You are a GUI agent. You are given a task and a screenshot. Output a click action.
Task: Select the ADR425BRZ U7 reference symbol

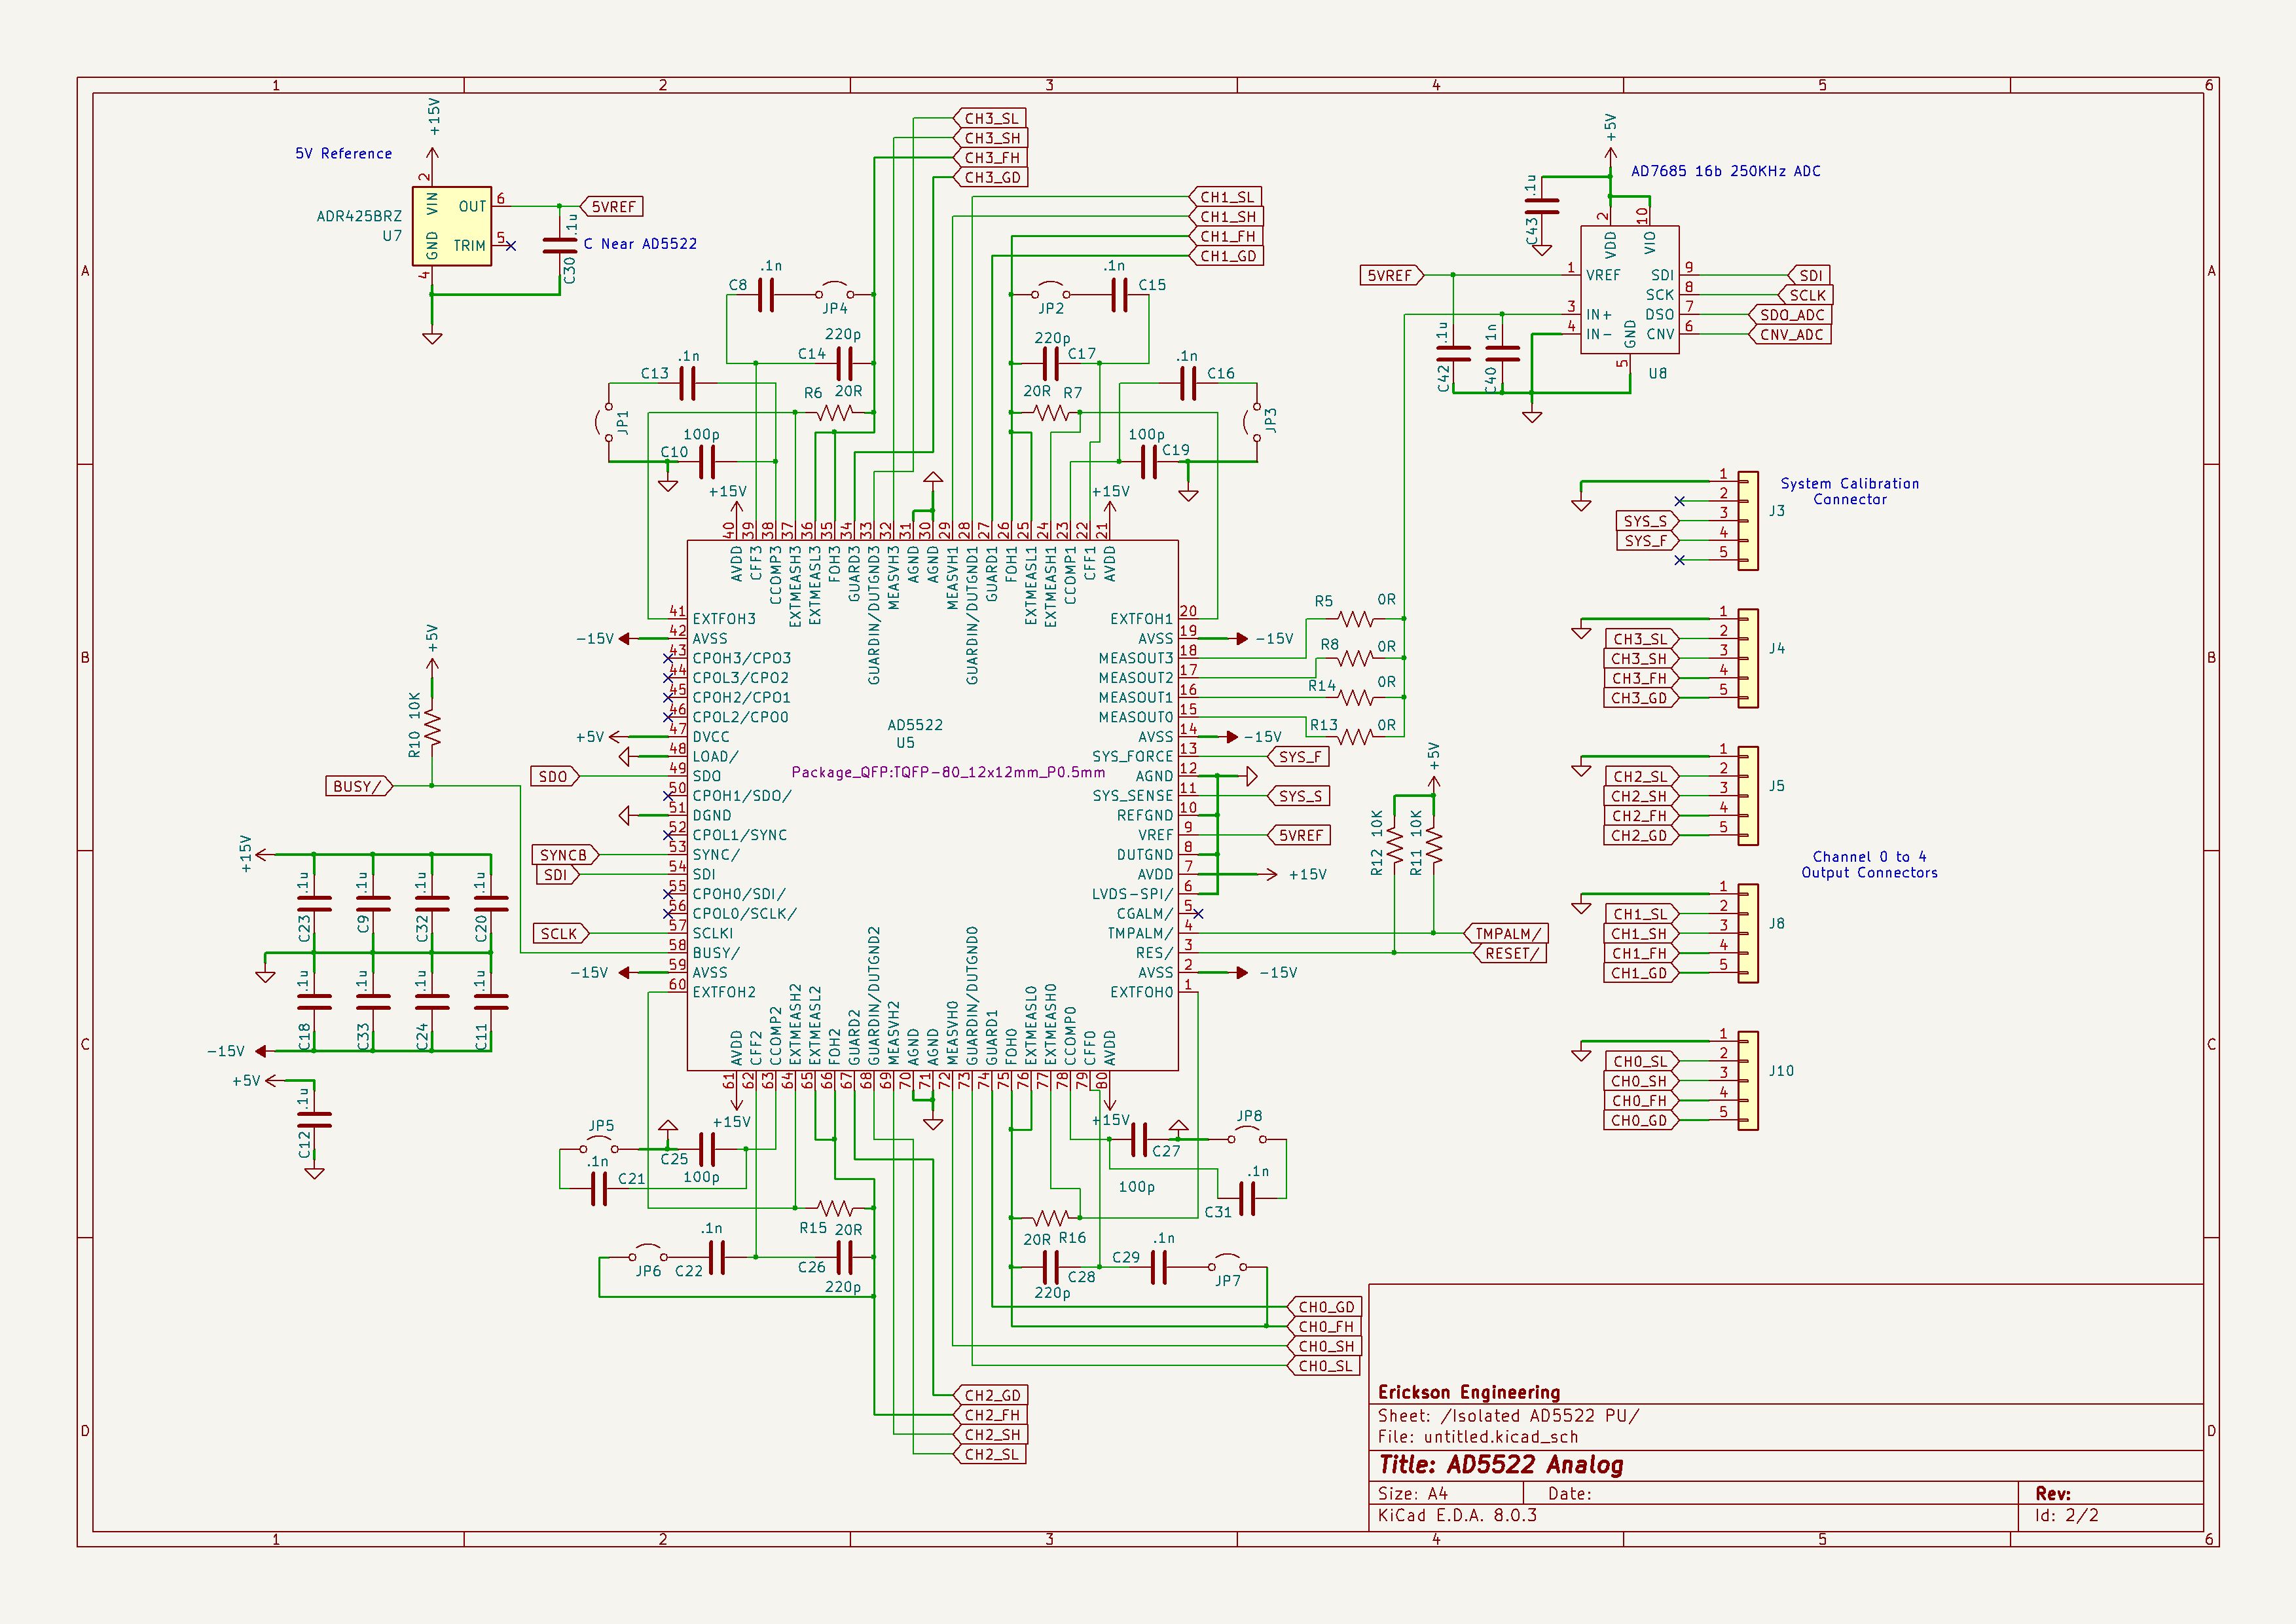tap(452, 226)
